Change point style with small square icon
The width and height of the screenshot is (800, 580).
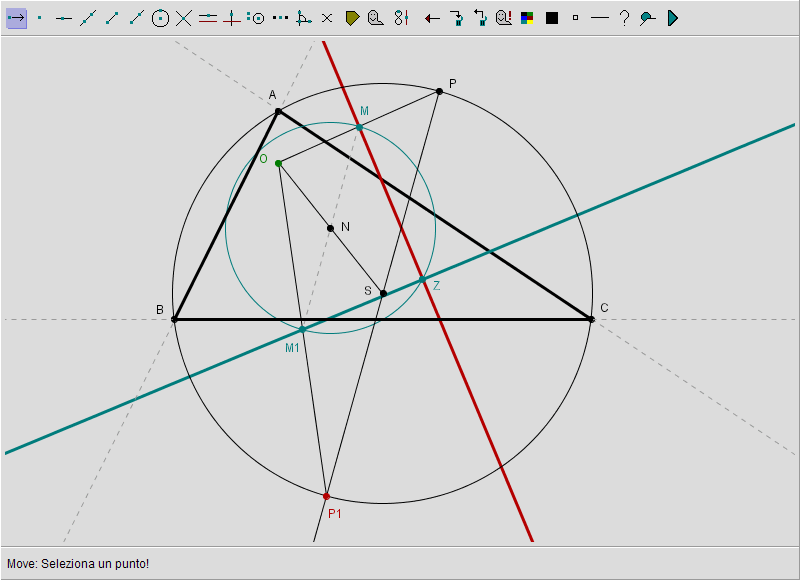[x=576, y=18]
